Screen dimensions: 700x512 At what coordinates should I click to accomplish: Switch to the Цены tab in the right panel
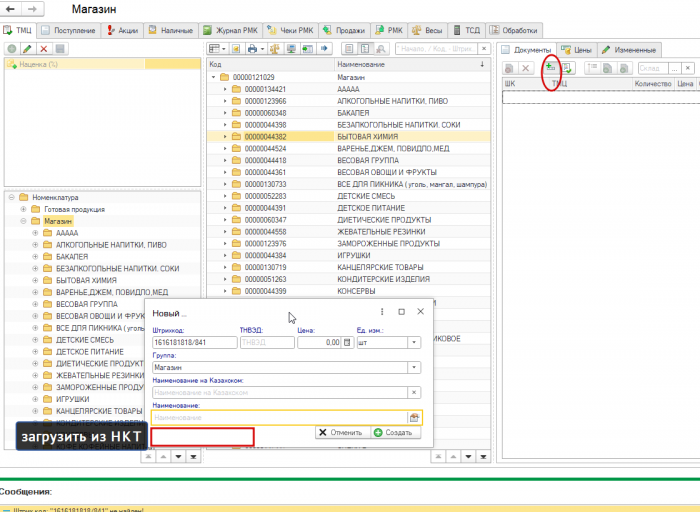(x=576, y=50)
